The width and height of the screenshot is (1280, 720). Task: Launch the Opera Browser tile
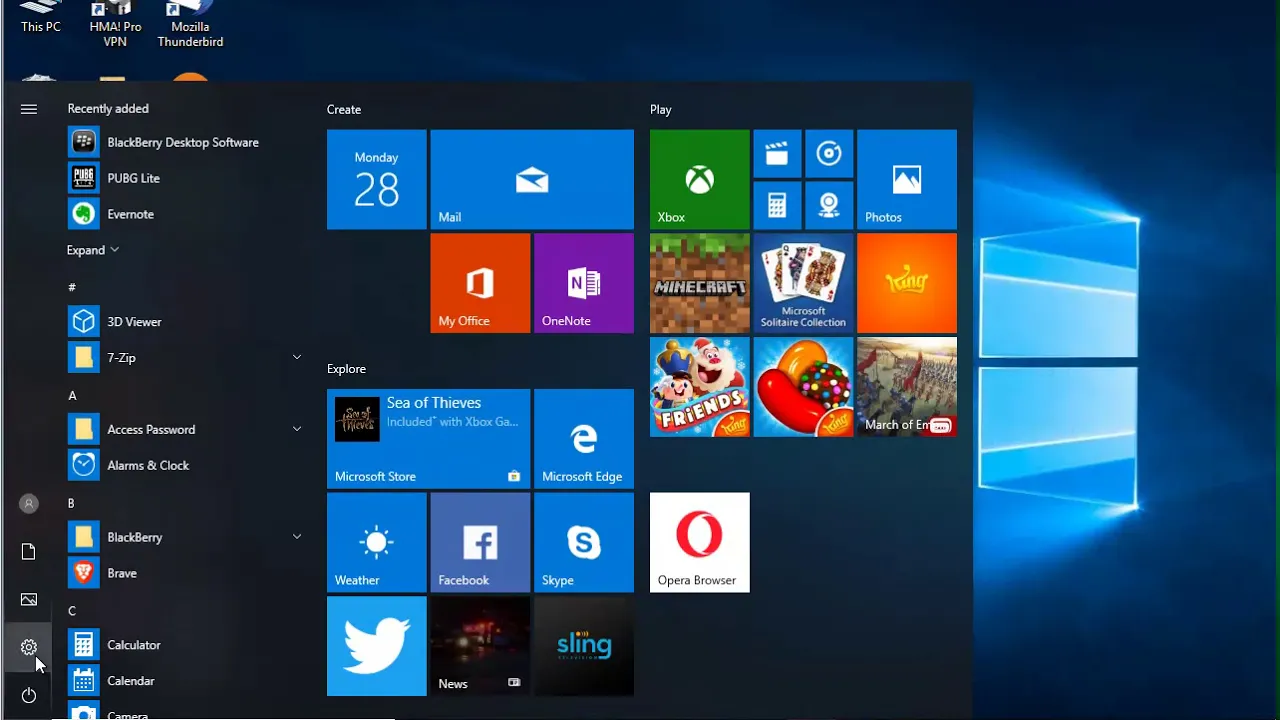click(x=700, y=543)
